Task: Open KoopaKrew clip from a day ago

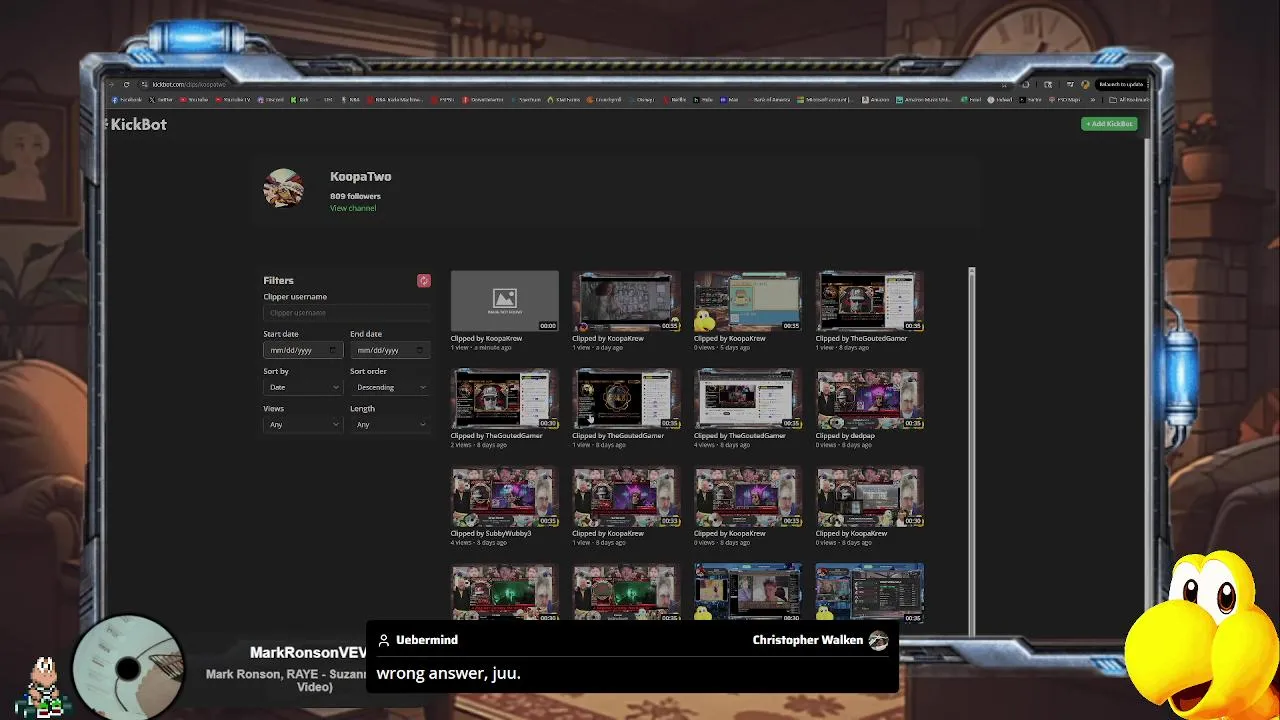Action: (x=626, y=301)
